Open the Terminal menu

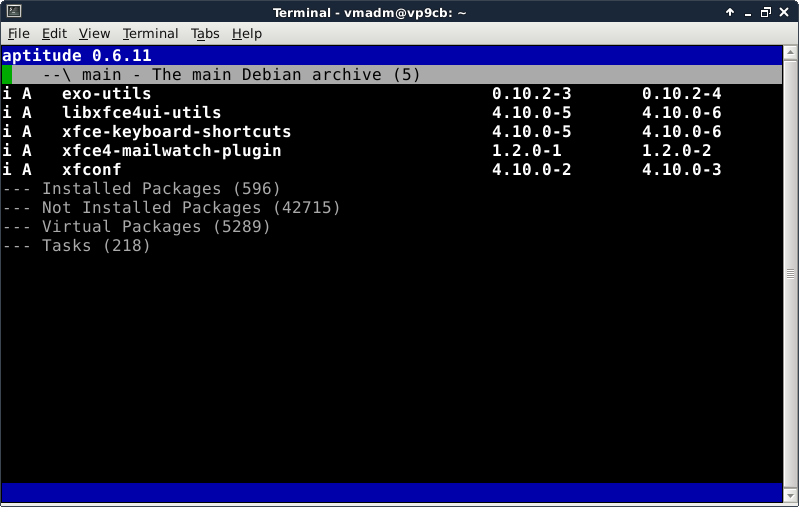150,33
